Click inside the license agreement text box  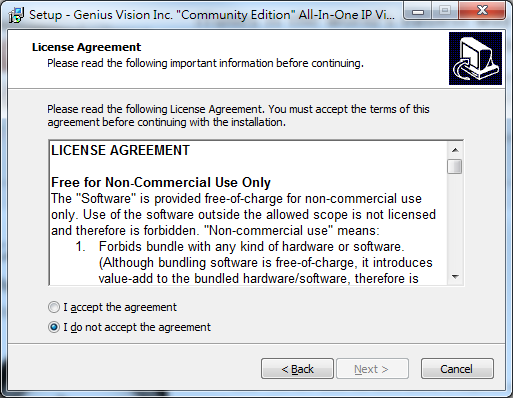click(x=248, y=213)
